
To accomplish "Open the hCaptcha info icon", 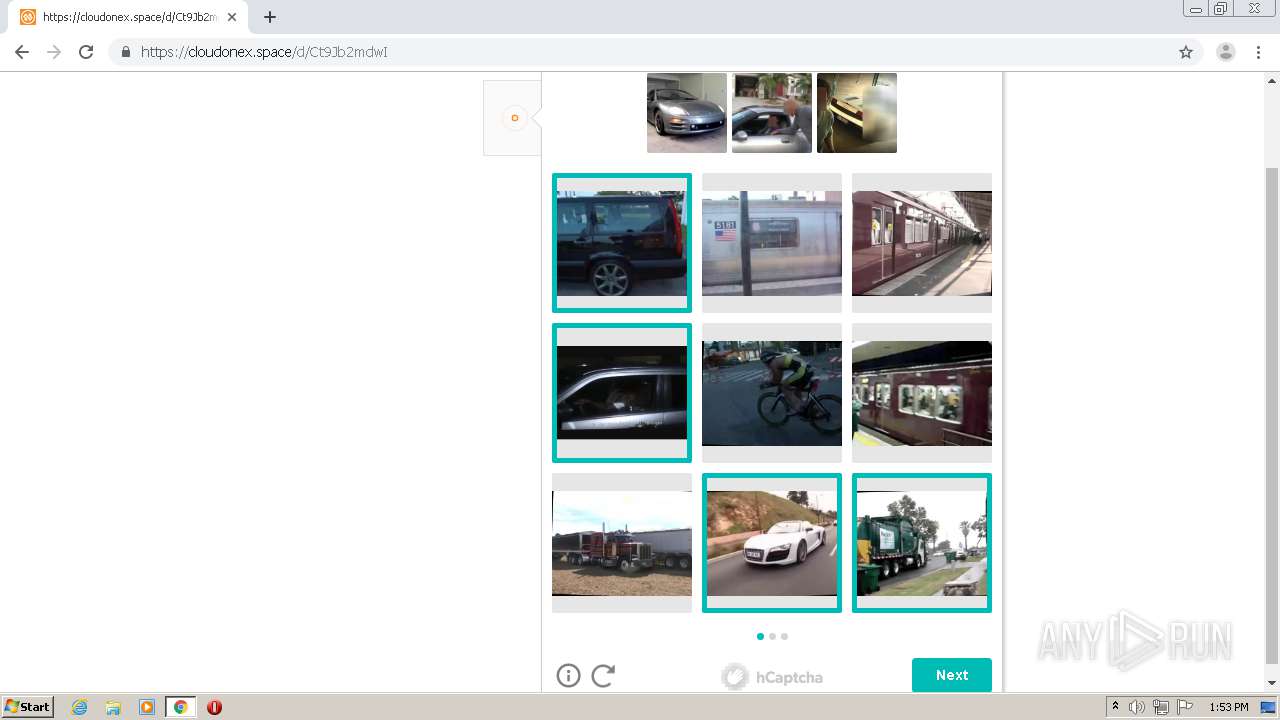I will click(x=568, y=676).
